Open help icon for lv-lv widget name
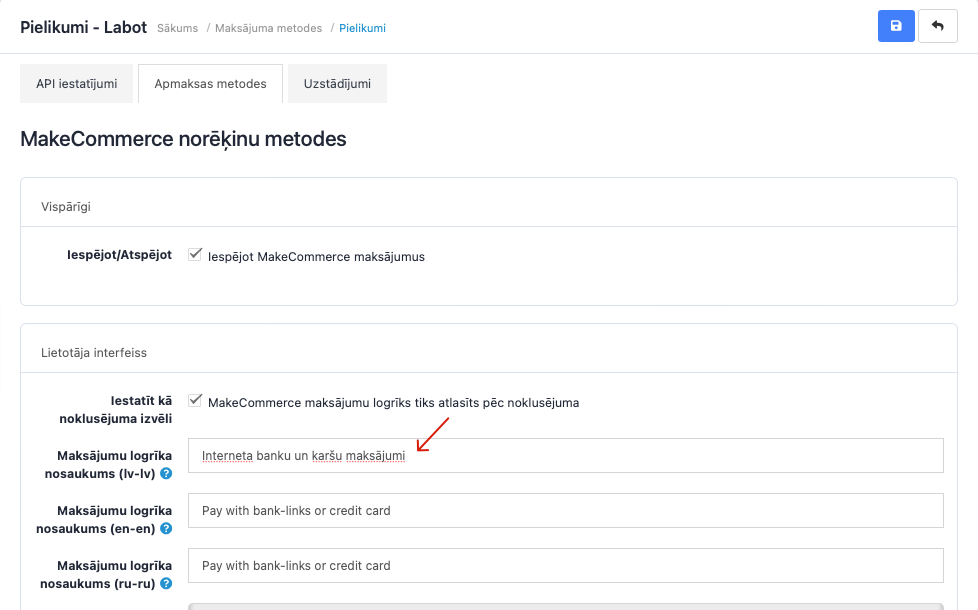 (166, 473)
